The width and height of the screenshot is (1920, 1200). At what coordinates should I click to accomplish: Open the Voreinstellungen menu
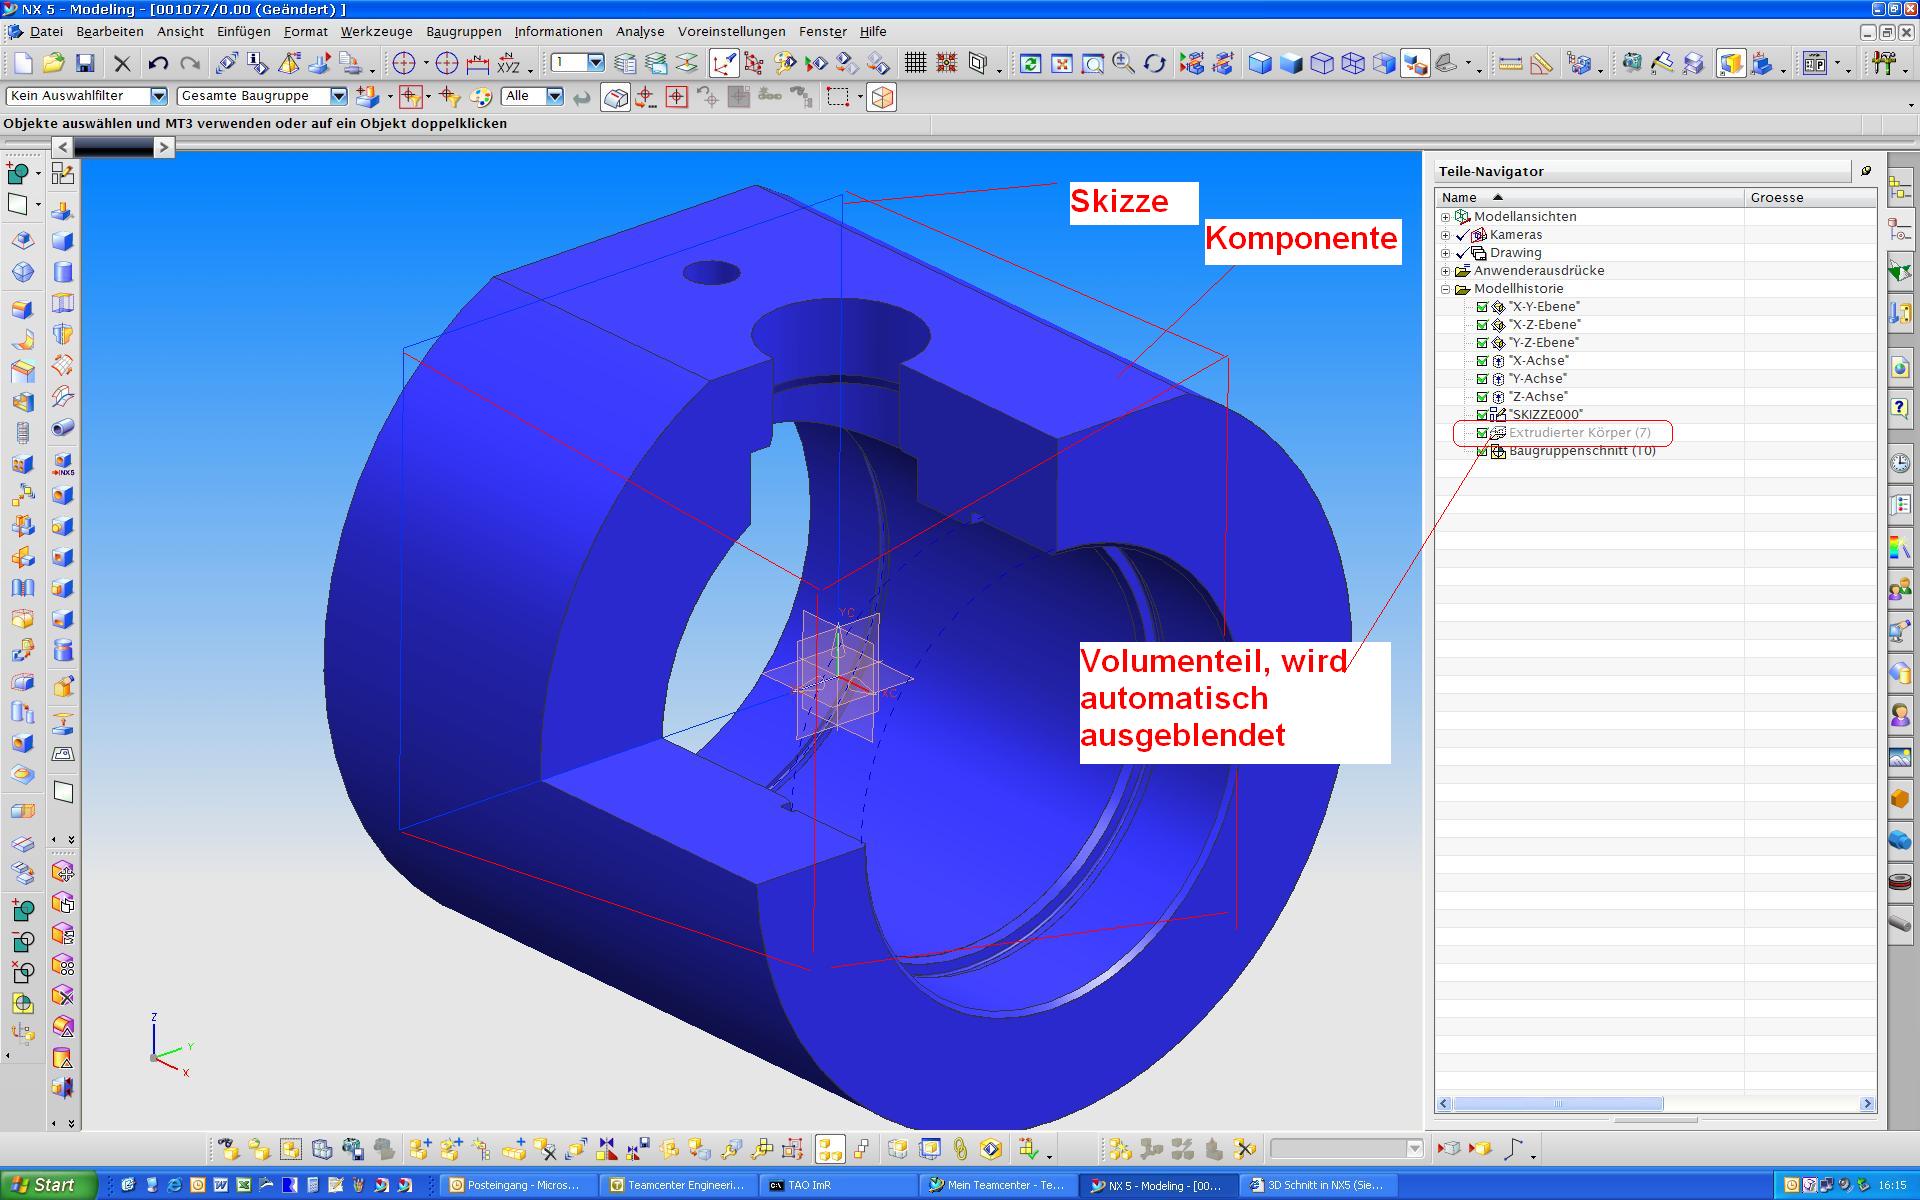tap(731, 32)
